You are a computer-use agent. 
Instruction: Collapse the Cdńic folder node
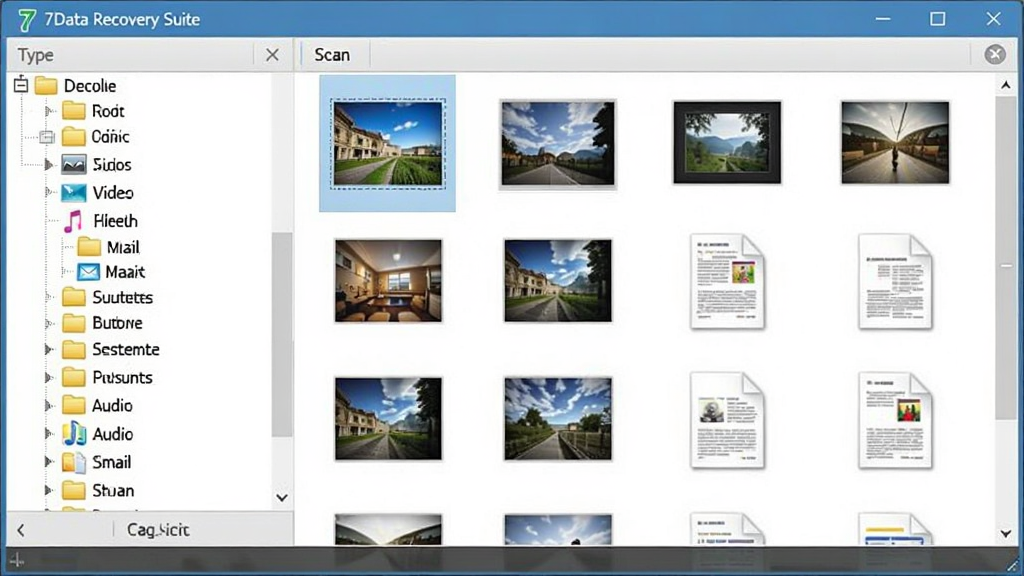click(x=46, y=137)
